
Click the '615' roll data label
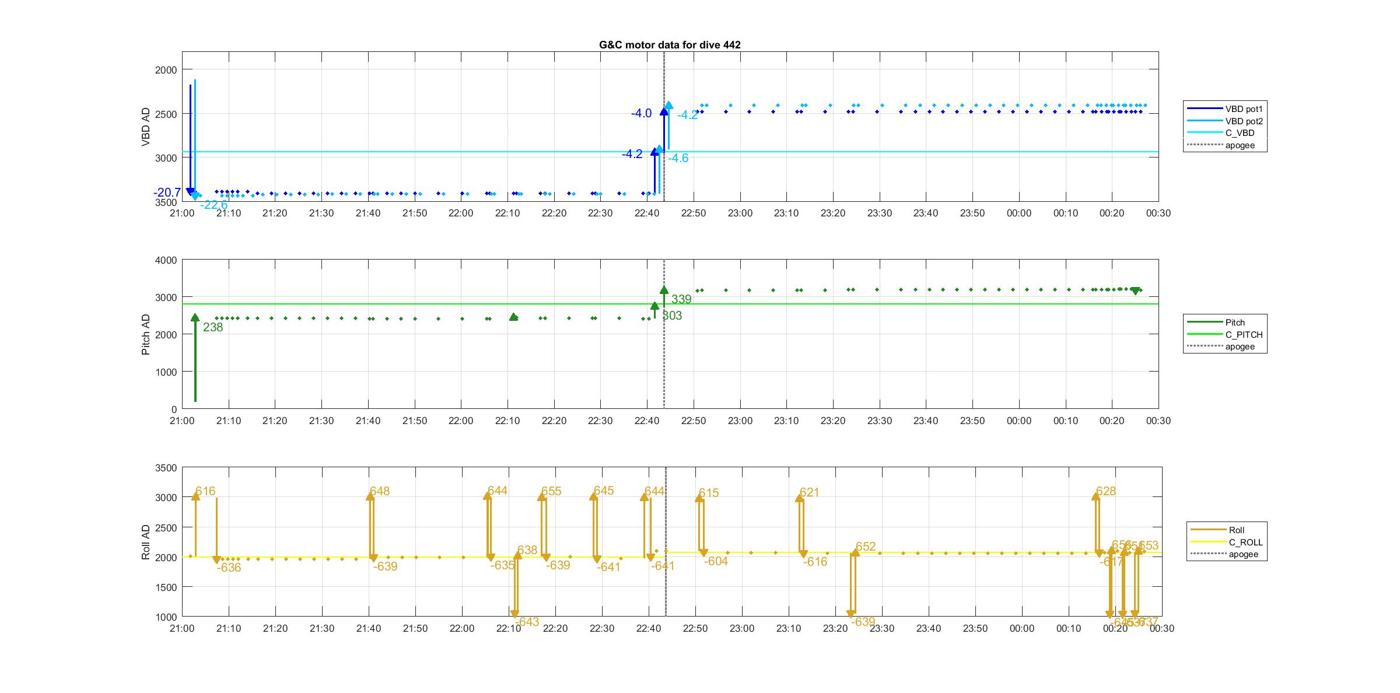[x=709, y=493]
